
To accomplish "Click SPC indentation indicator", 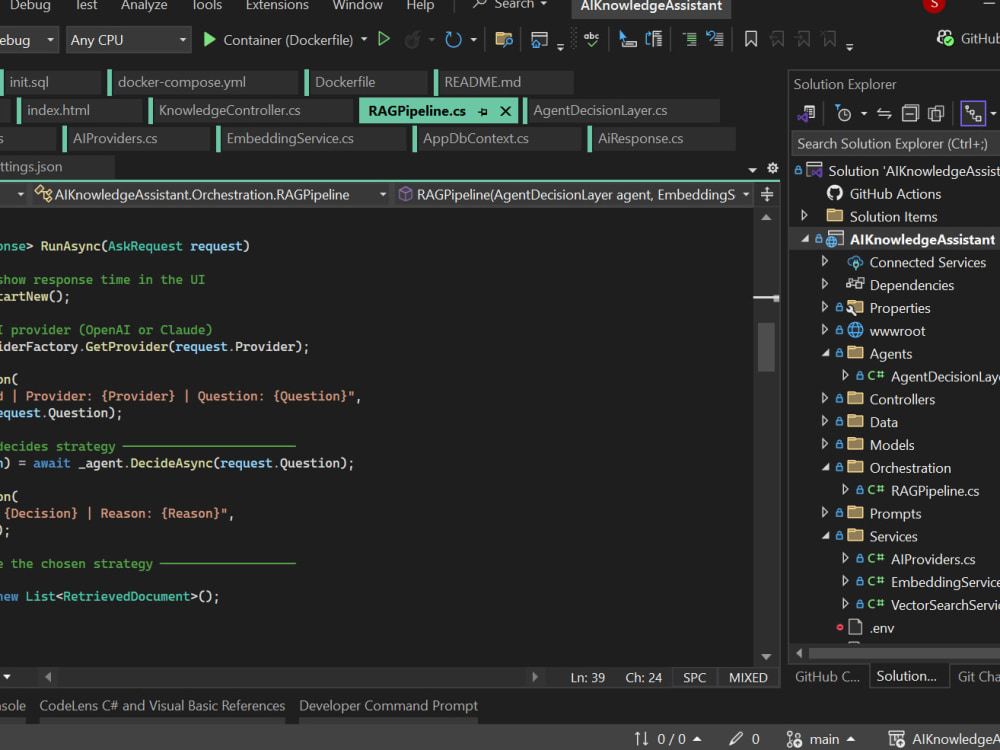I will point(695,678).
